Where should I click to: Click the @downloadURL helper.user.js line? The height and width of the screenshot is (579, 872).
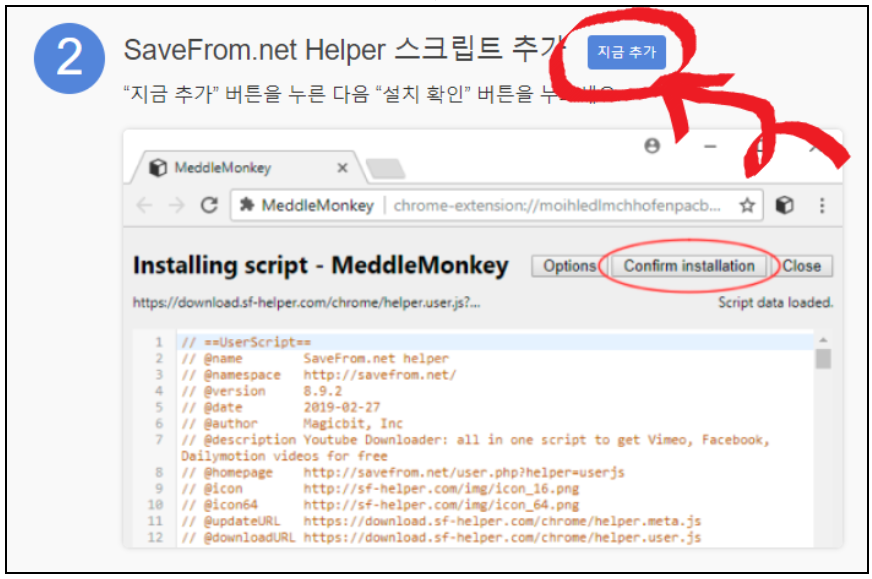[441, 537]
